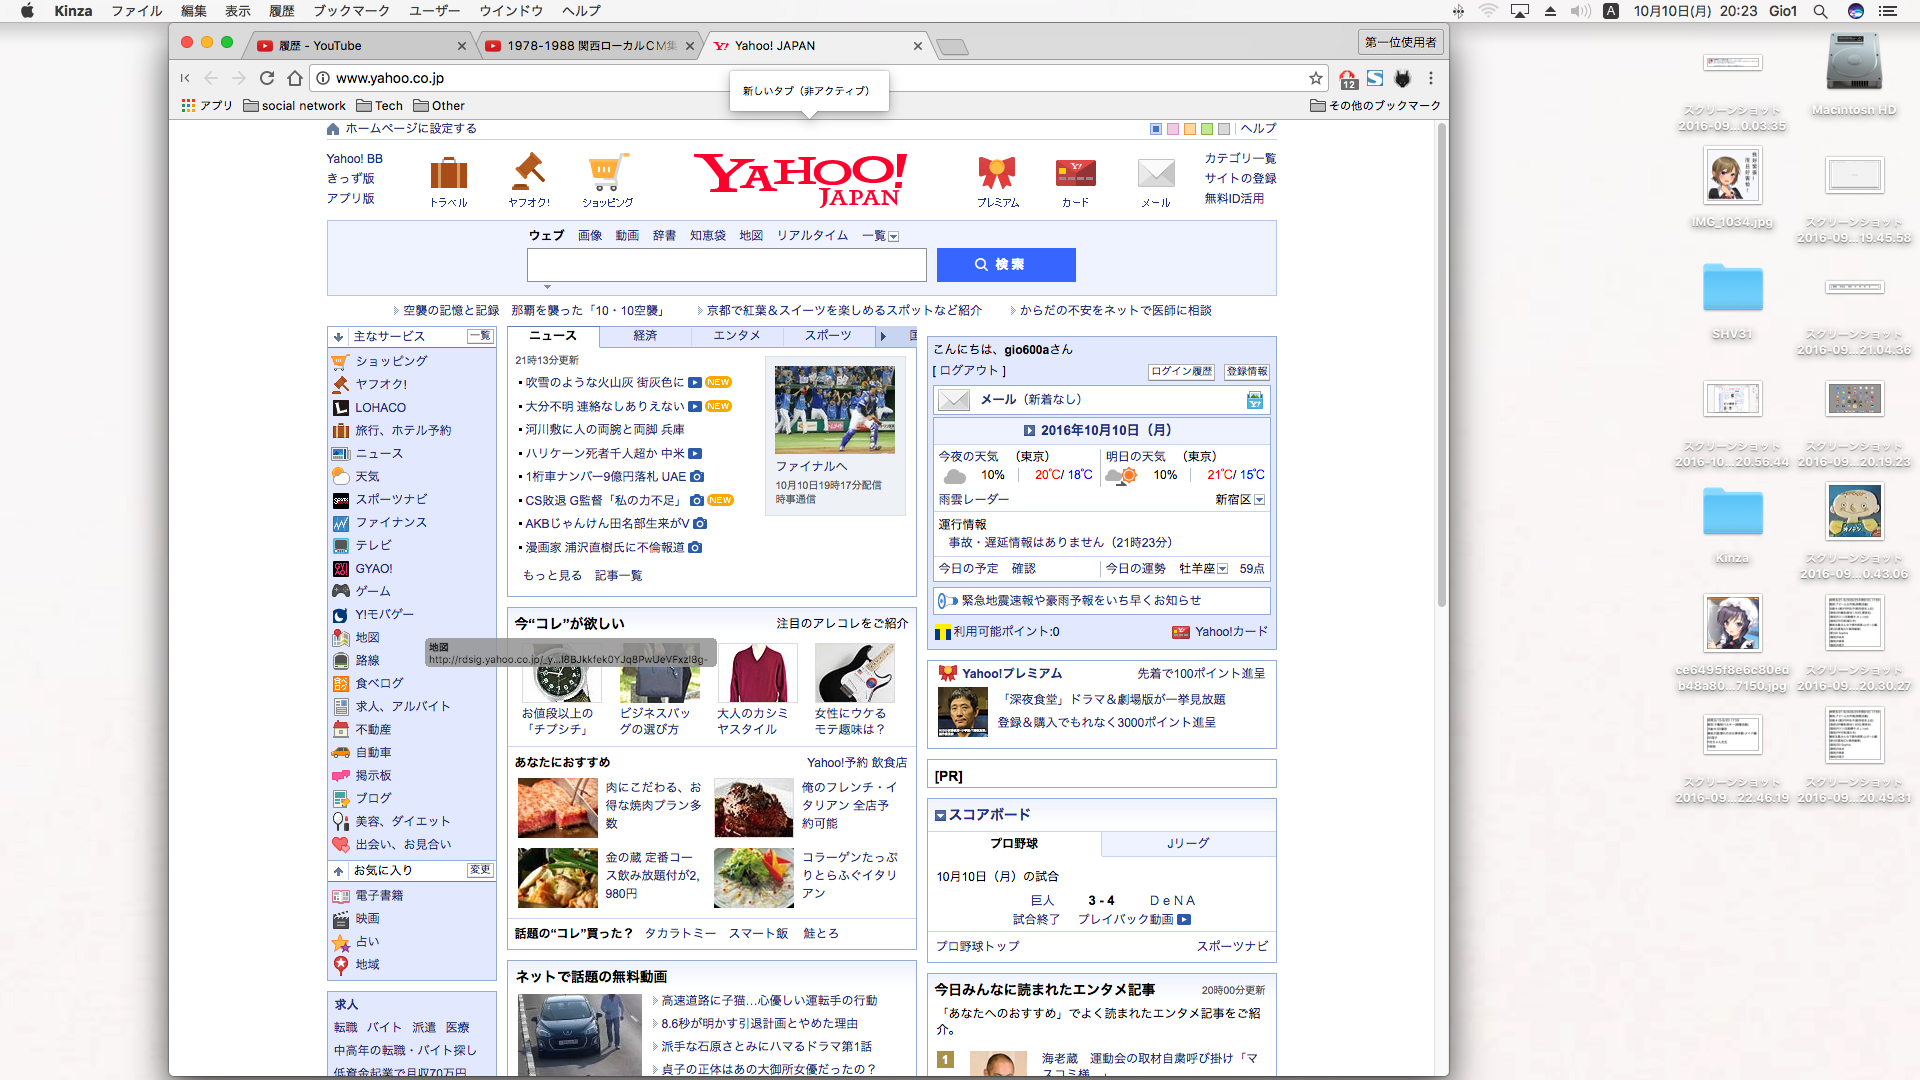Collapse the お気に入り section arrow
1920x1080 pixels.
339,871
